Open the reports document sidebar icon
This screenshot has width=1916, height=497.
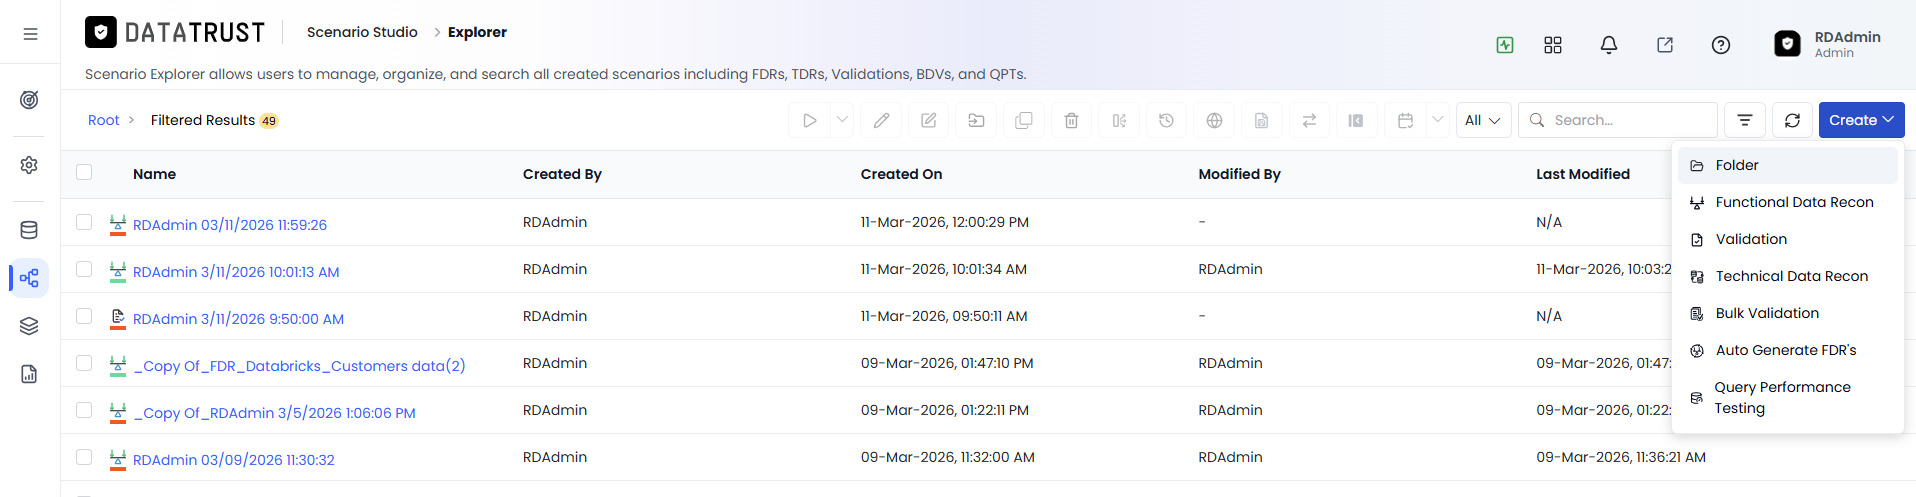[x=29, y=374]
